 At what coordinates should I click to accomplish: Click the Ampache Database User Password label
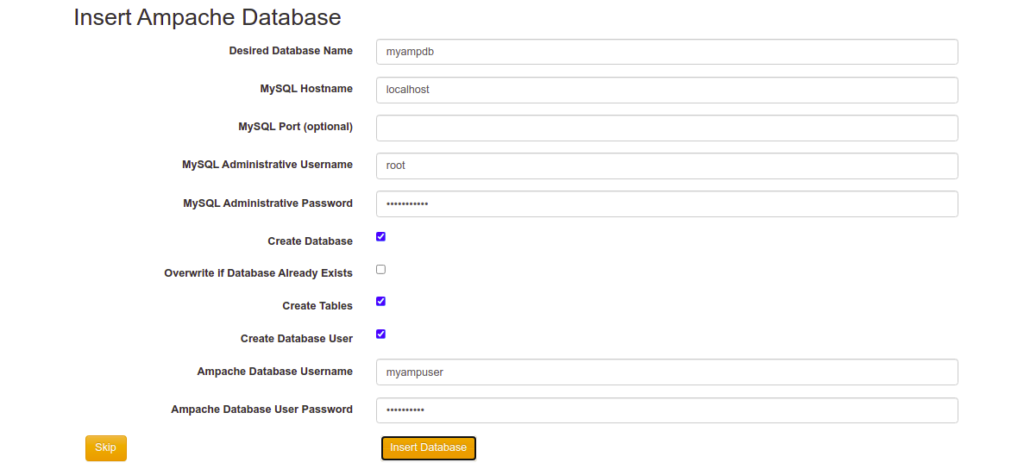(x=262, y=409)
